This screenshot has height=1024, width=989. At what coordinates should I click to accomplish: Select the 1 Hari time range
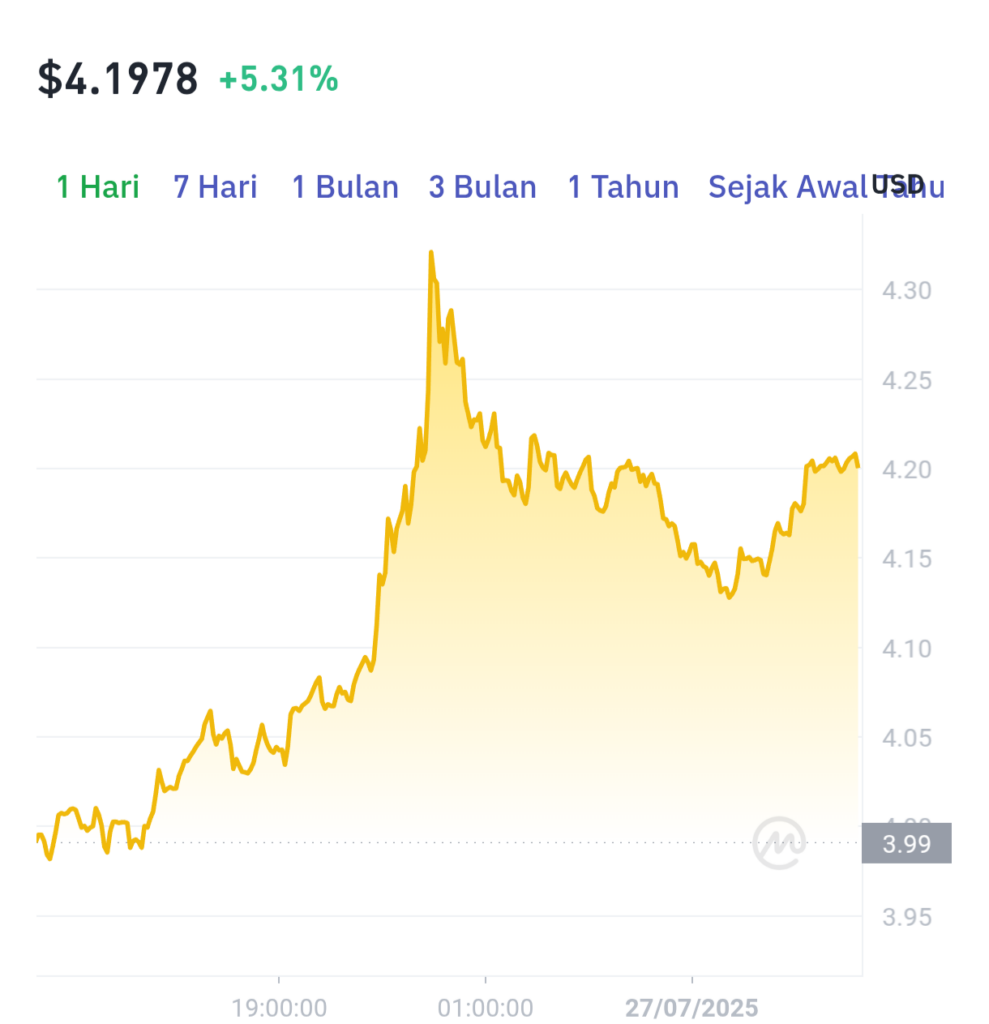tap(98, 187)
